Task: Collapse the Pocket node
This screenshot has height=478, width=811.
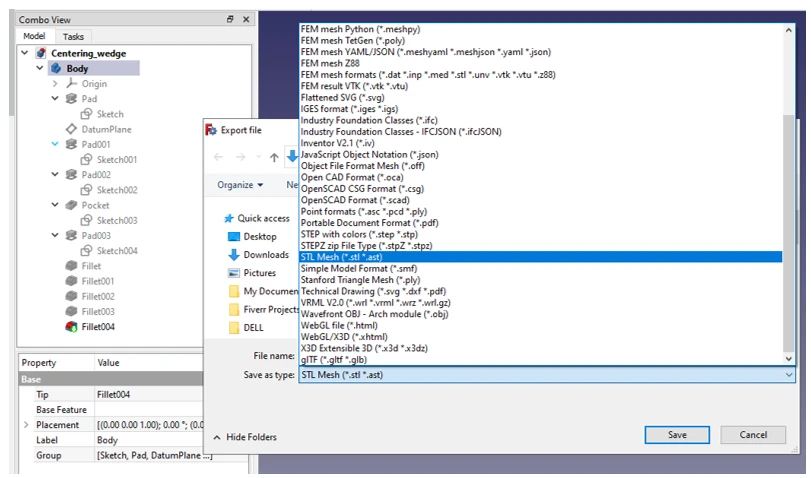Action: click(x=55, y=205)
